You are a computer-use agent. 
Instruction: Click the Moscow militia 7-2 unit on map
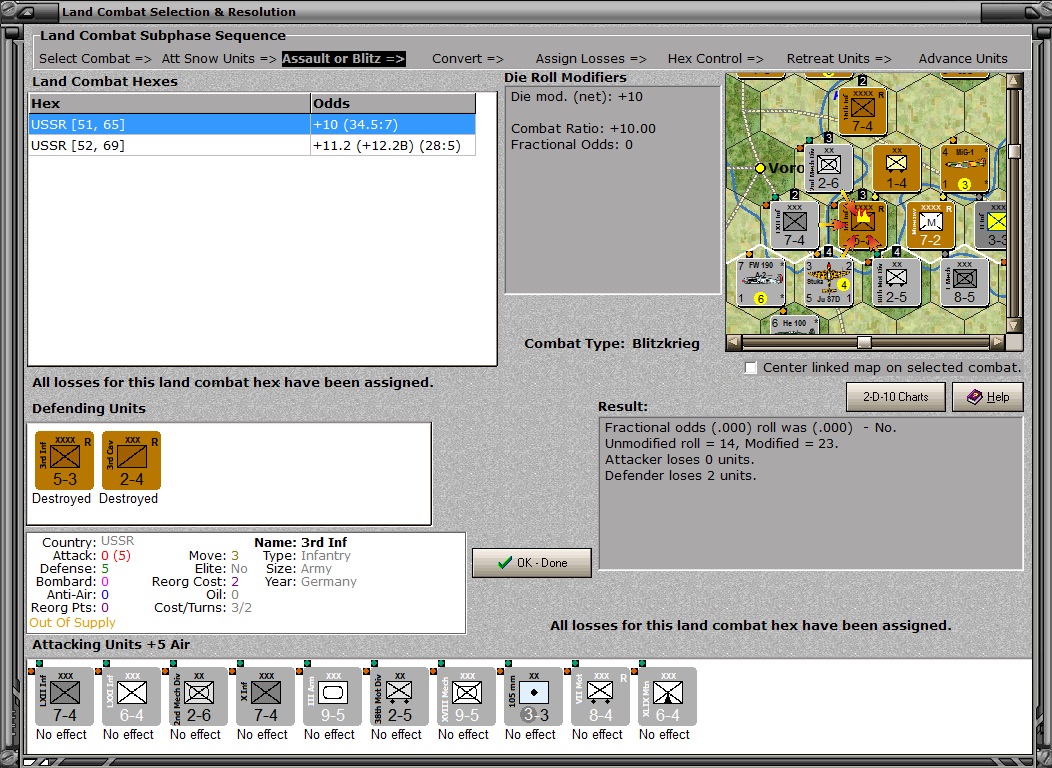click(931, 225)
